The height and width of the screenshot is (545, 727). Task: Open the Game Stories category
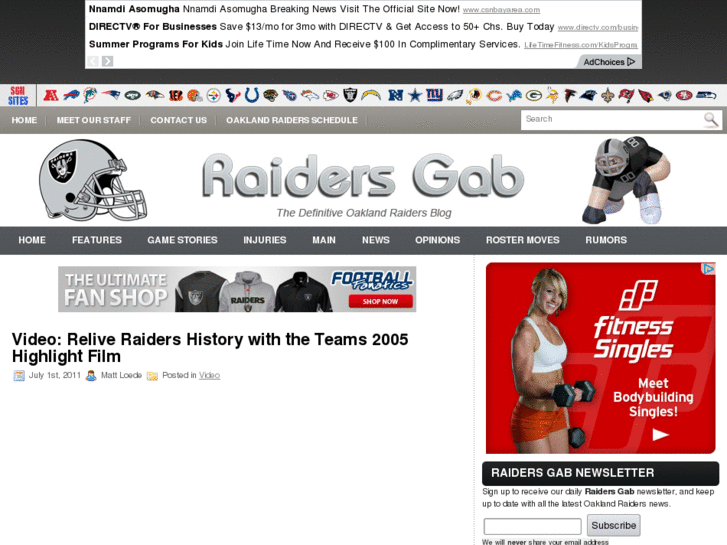(182, 240)
